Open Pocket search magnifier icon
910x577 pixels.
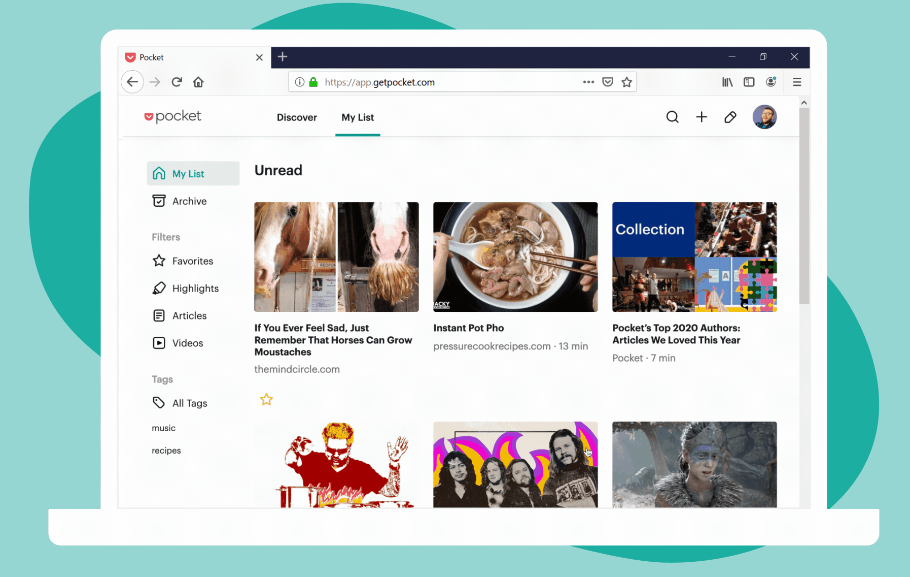point(672,117)
